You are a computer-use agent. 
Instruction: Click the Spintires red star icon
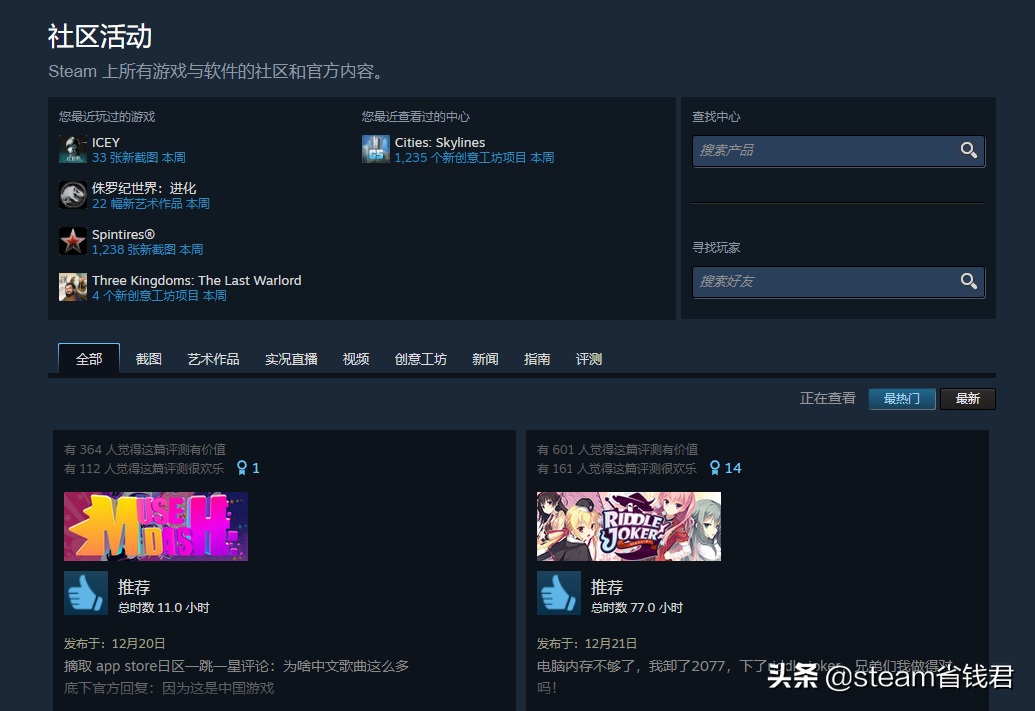pyautogui.click(x=73, y=241)
